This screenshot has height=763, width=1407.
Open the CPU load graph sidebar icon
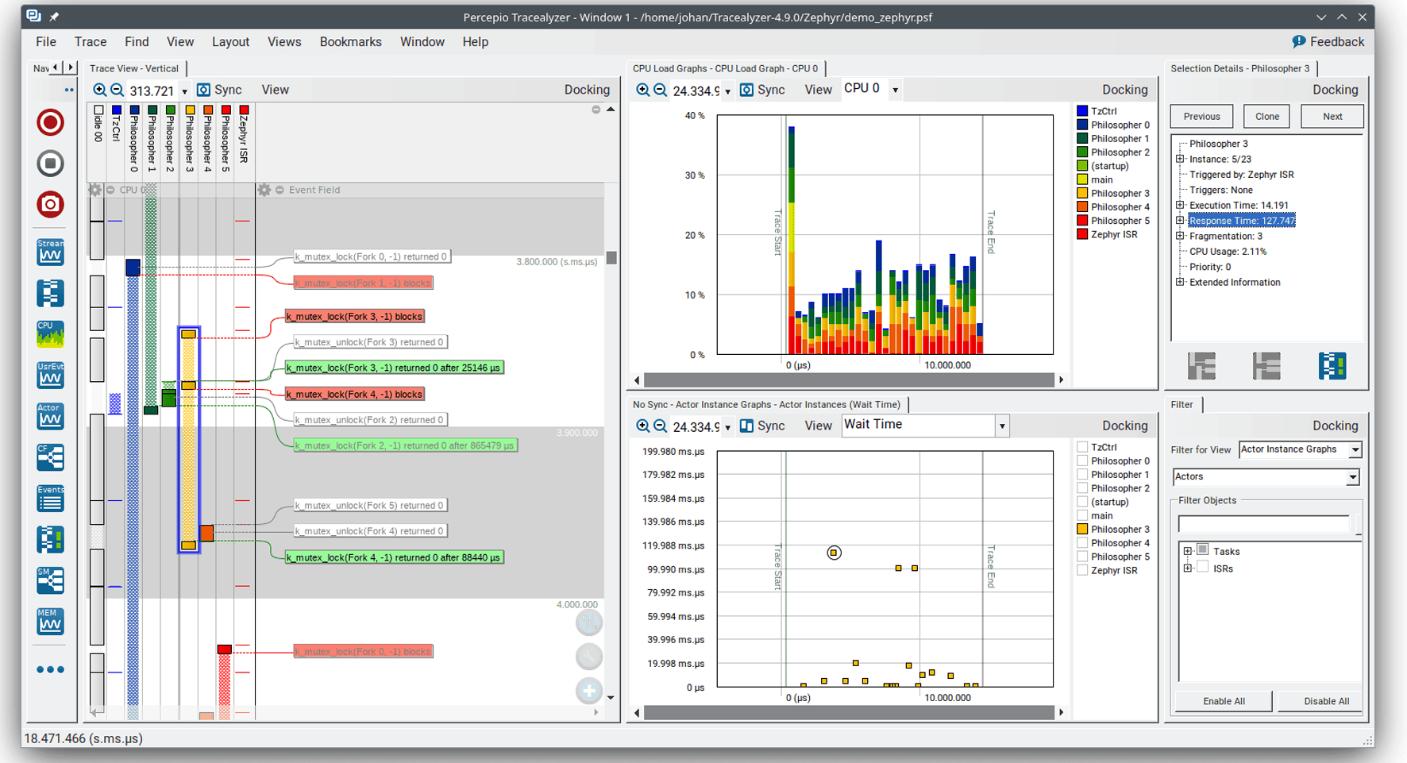50,332
